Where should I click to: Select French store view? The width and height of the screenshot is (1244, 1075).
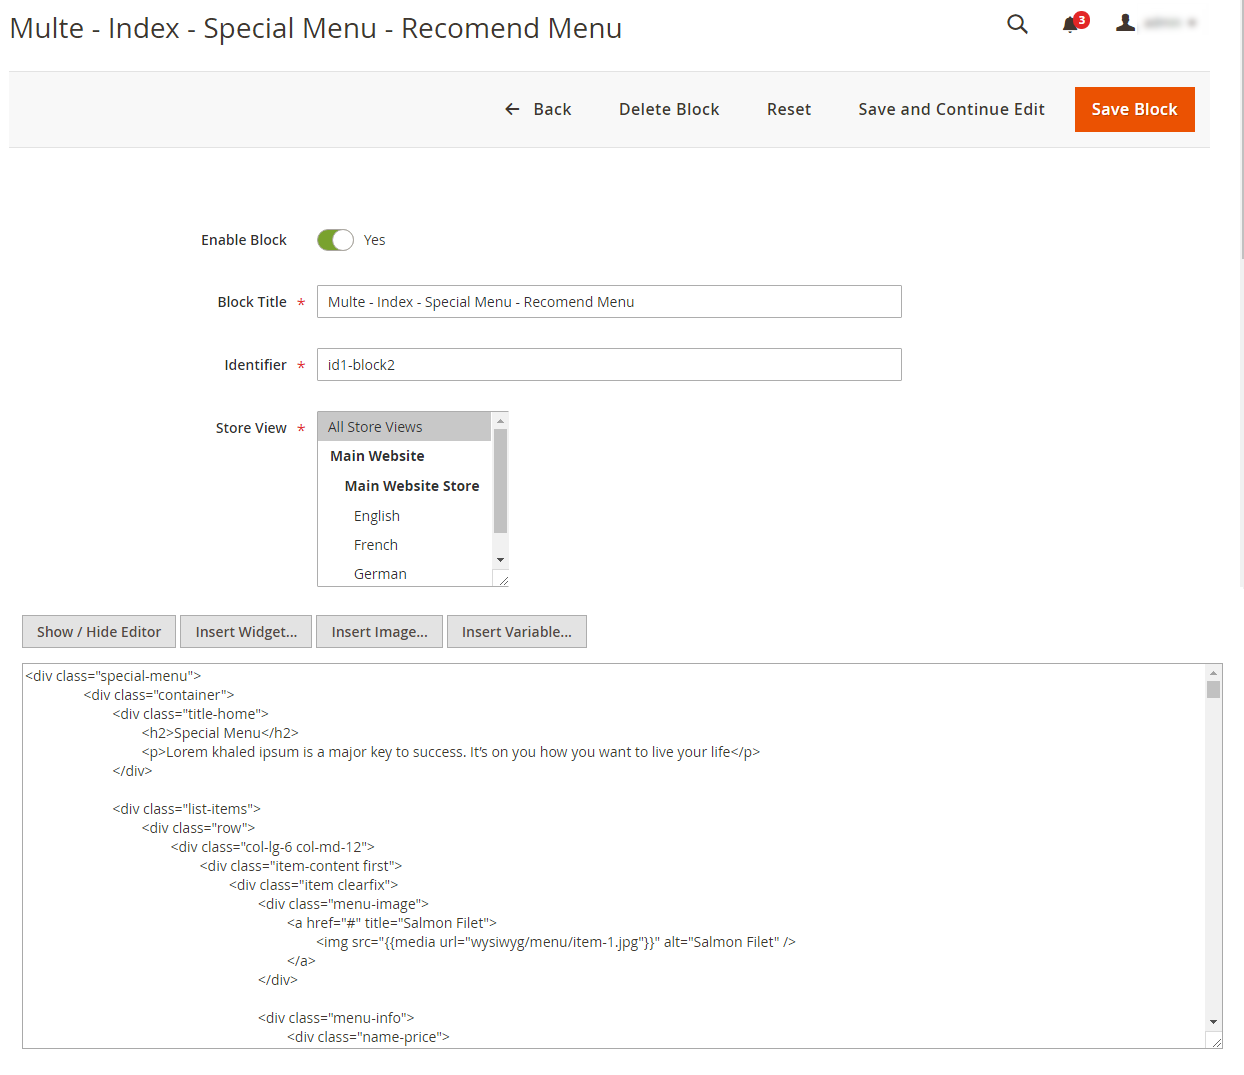tap(376, 545)
